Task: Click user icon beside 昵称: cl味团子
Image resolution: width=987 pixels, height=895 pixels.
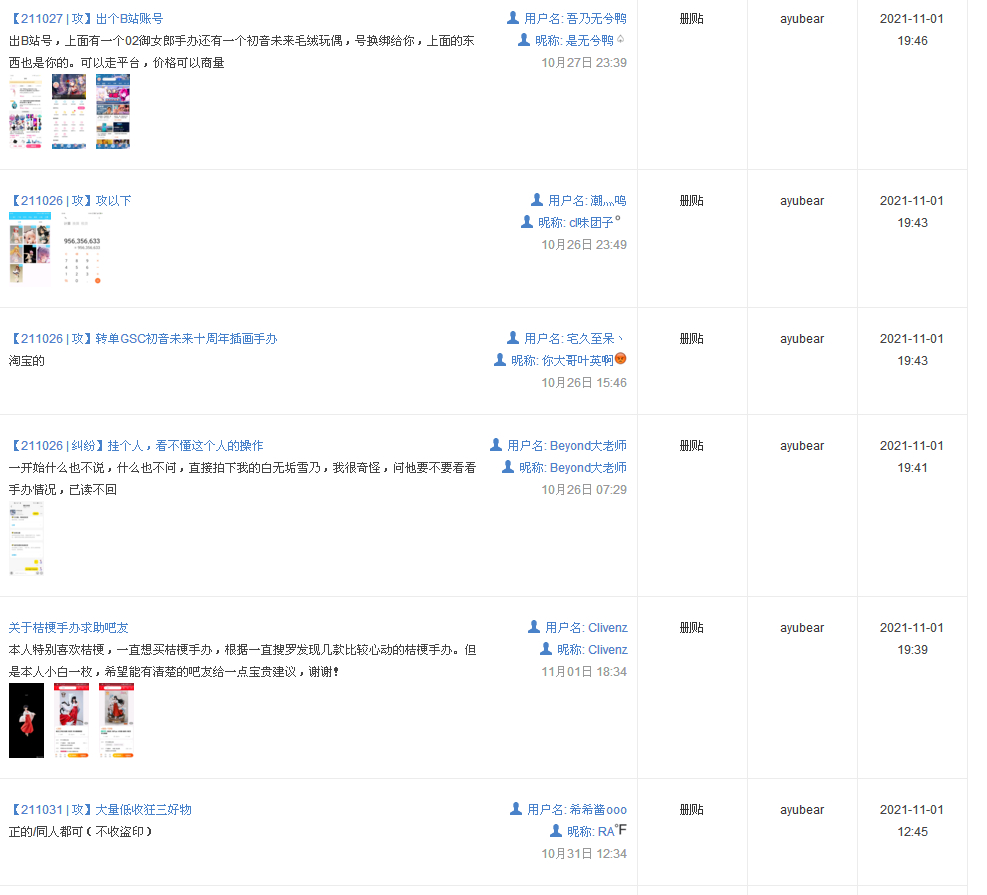Action: tap(527, 222)
